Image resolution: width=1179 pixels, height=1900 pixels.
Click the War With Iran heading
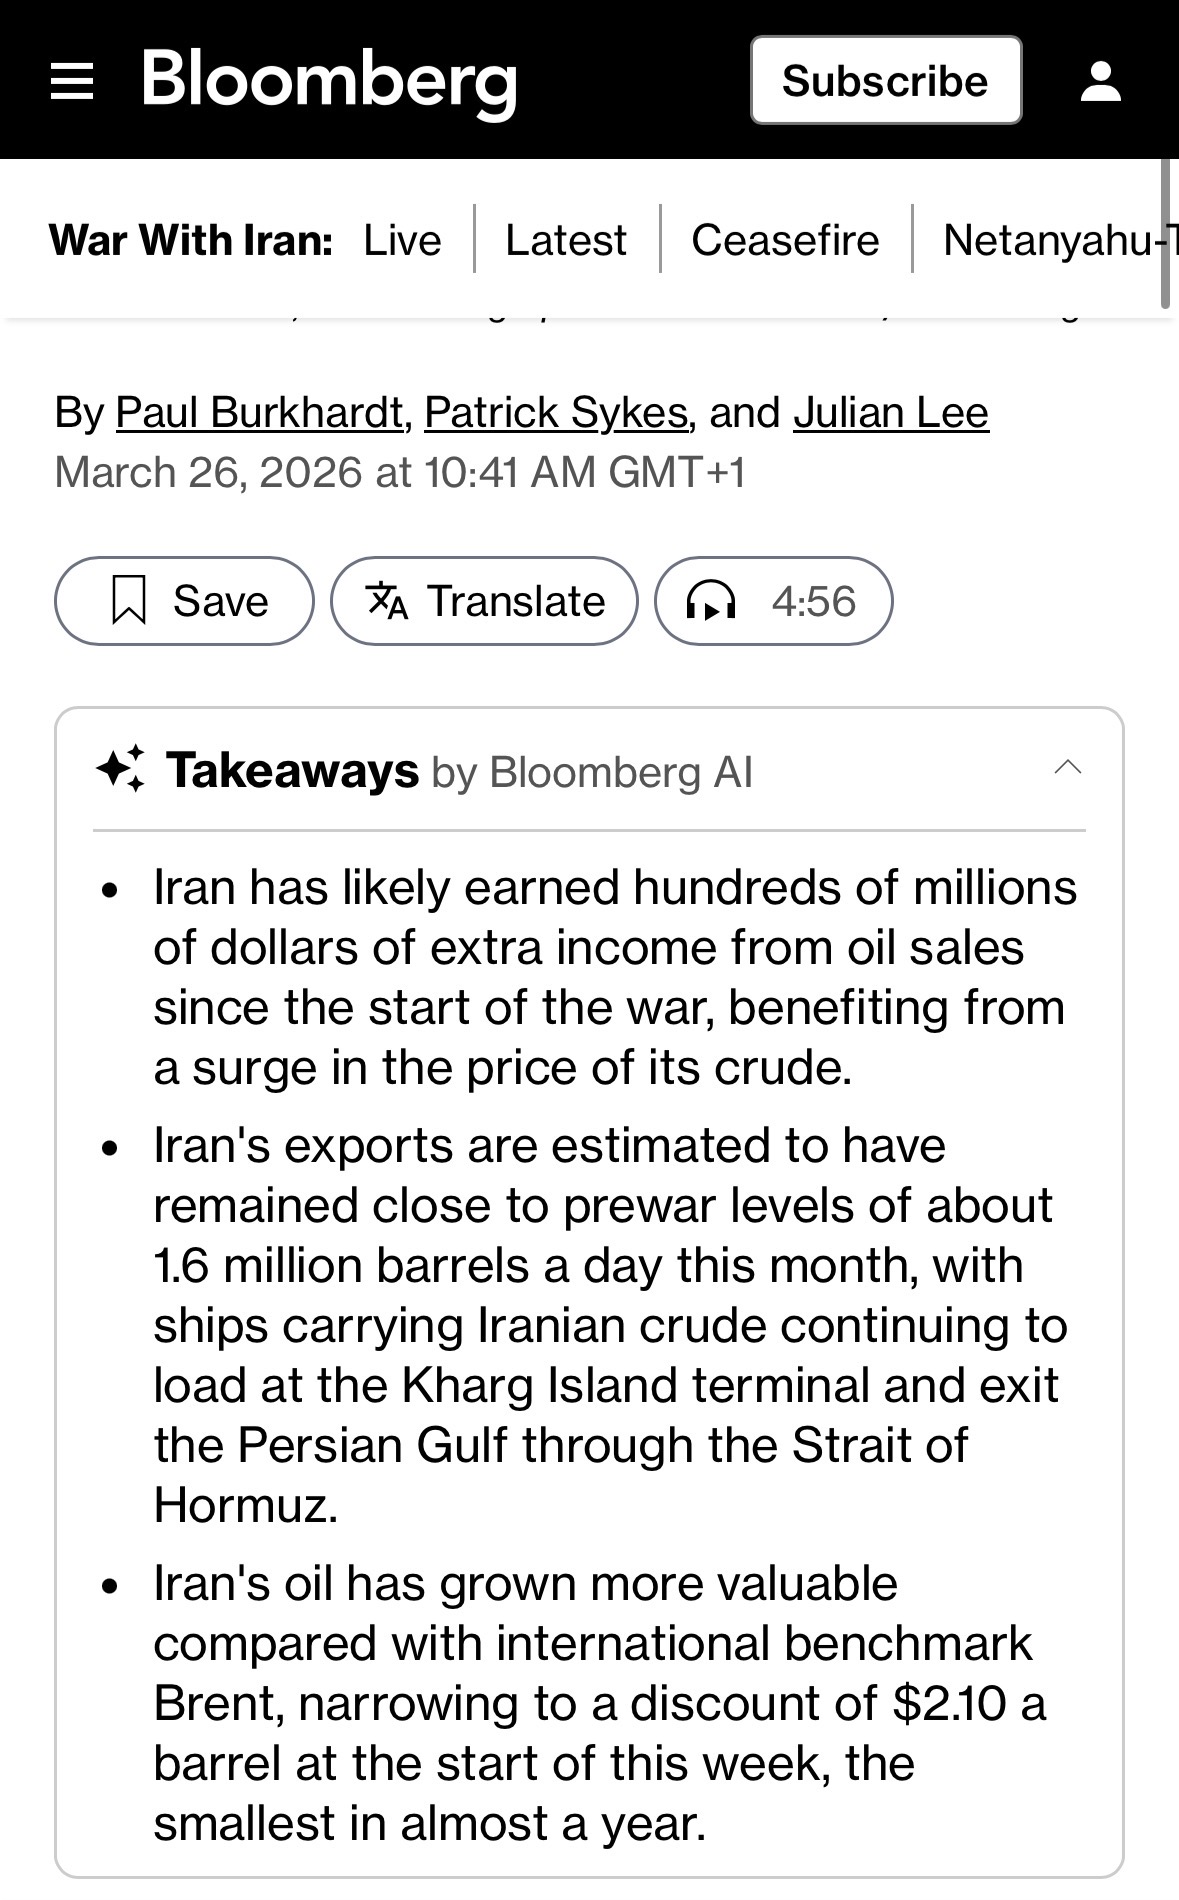pos(190,240)
